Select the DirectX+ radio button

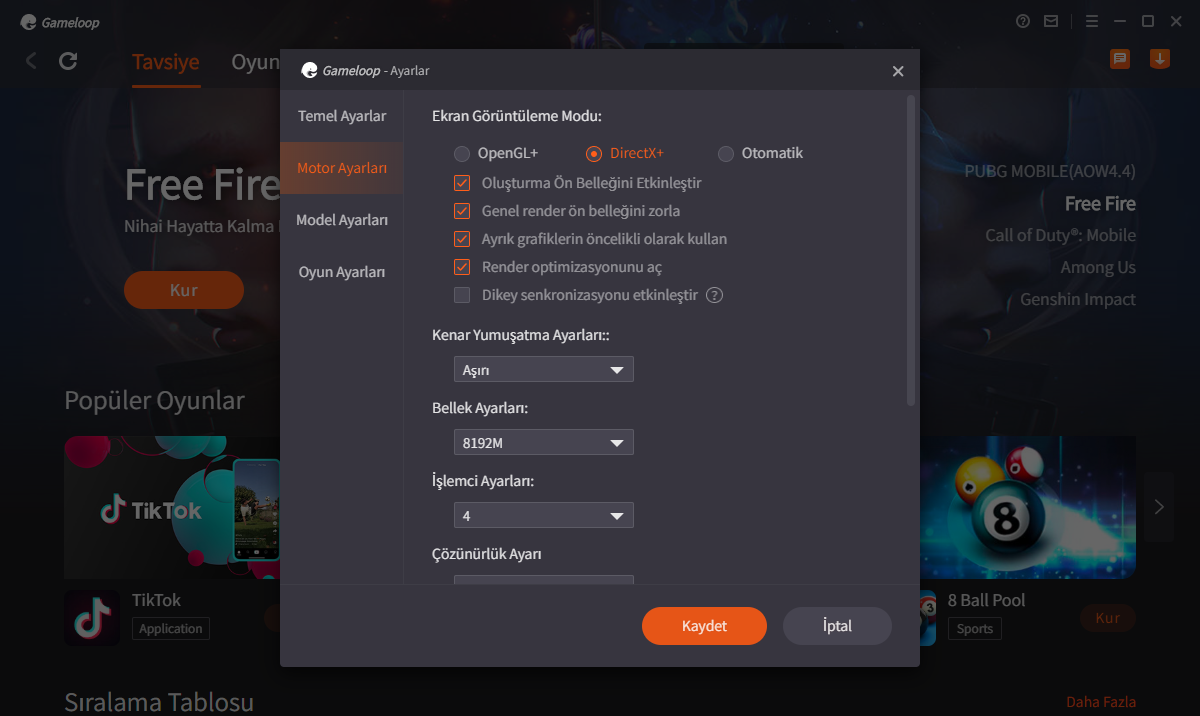[x=594, y=154]
